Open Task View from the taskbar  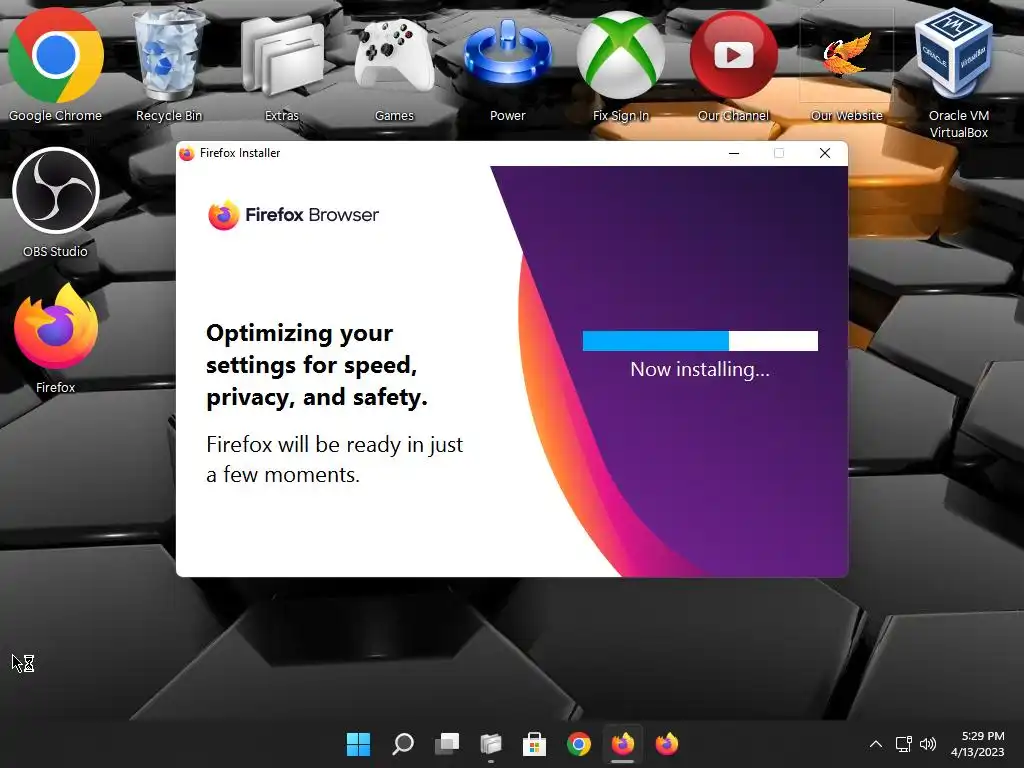pos(447,744)
